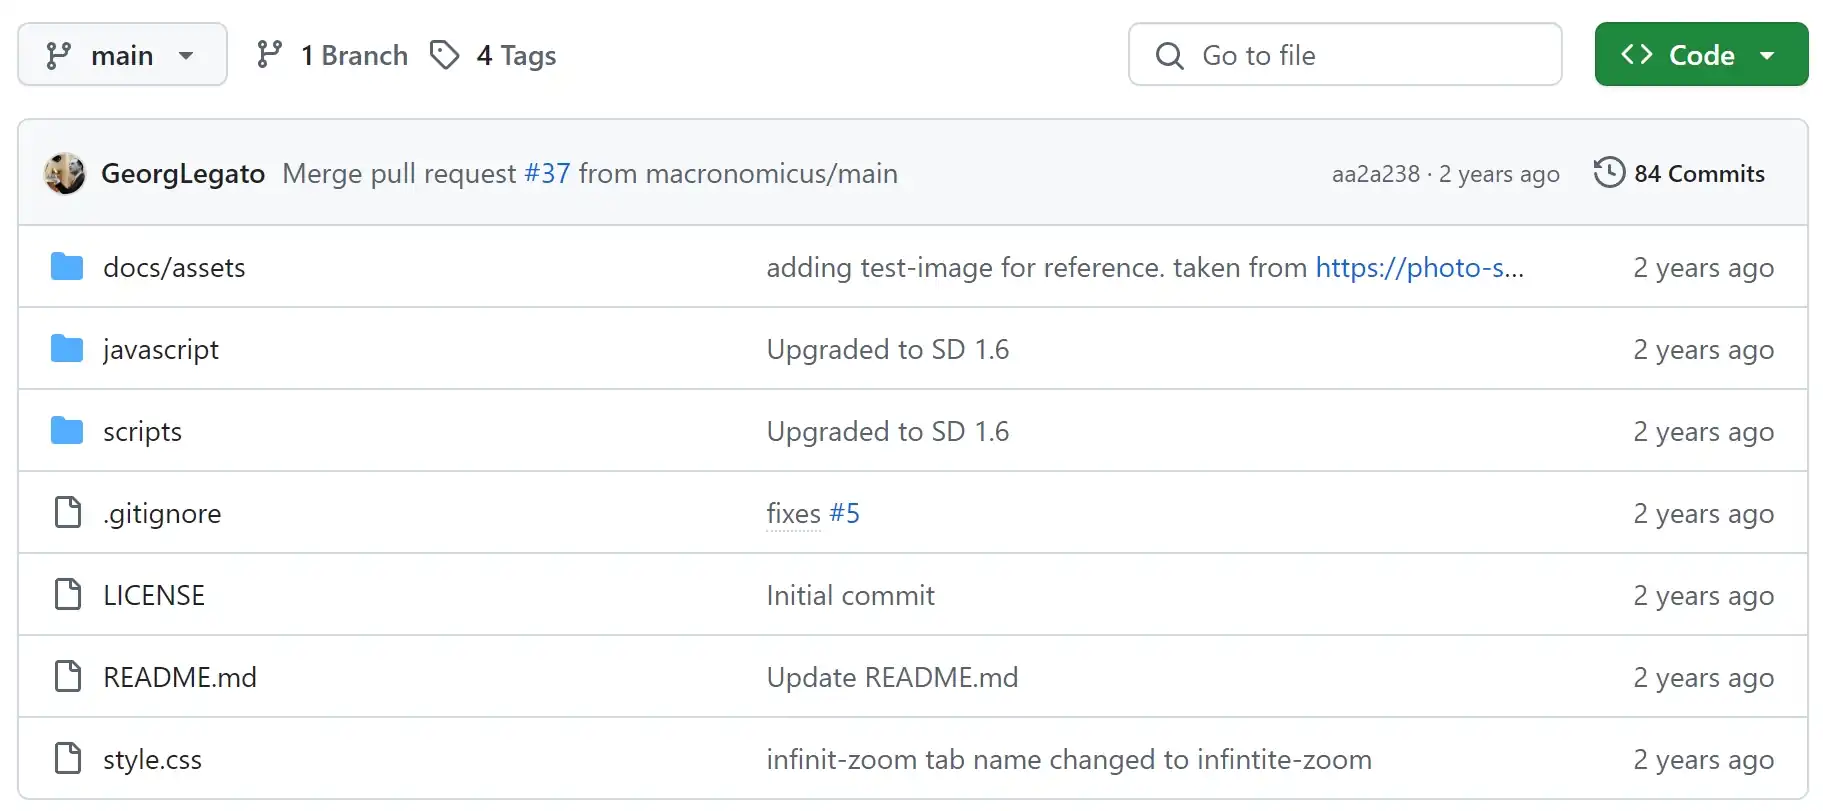Click the magnifier icon in Go to file
Viewport: 1823px width, 811px height.
click(1169, 55)
